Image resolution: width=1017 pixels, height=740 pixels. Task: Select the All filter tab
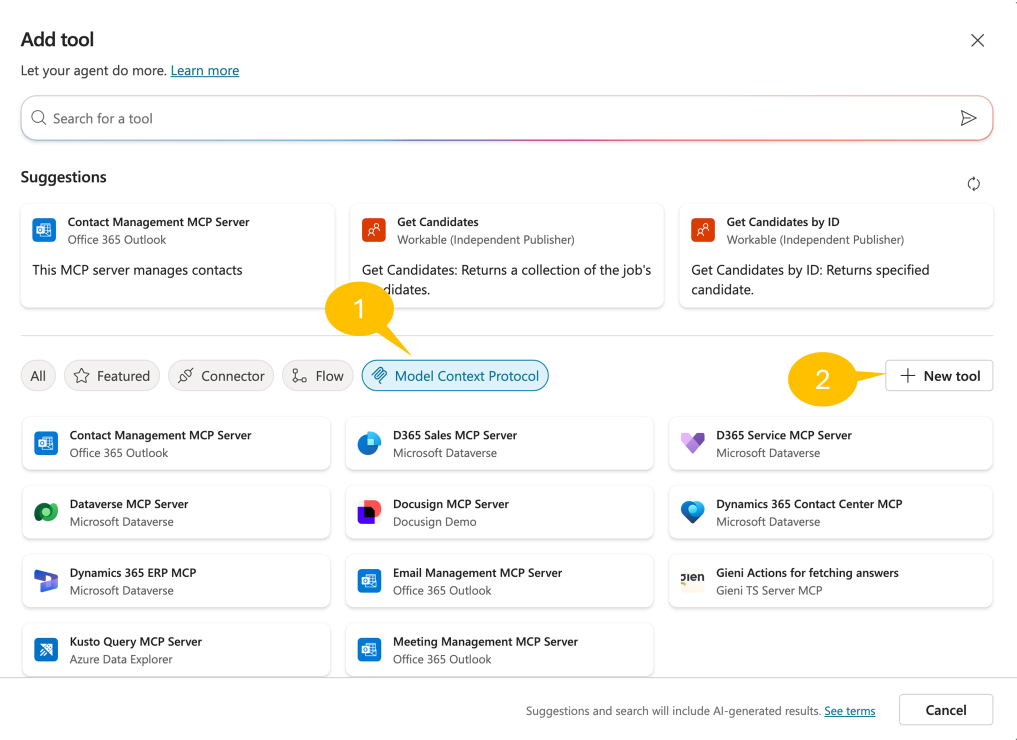click(x=38, y=376)
